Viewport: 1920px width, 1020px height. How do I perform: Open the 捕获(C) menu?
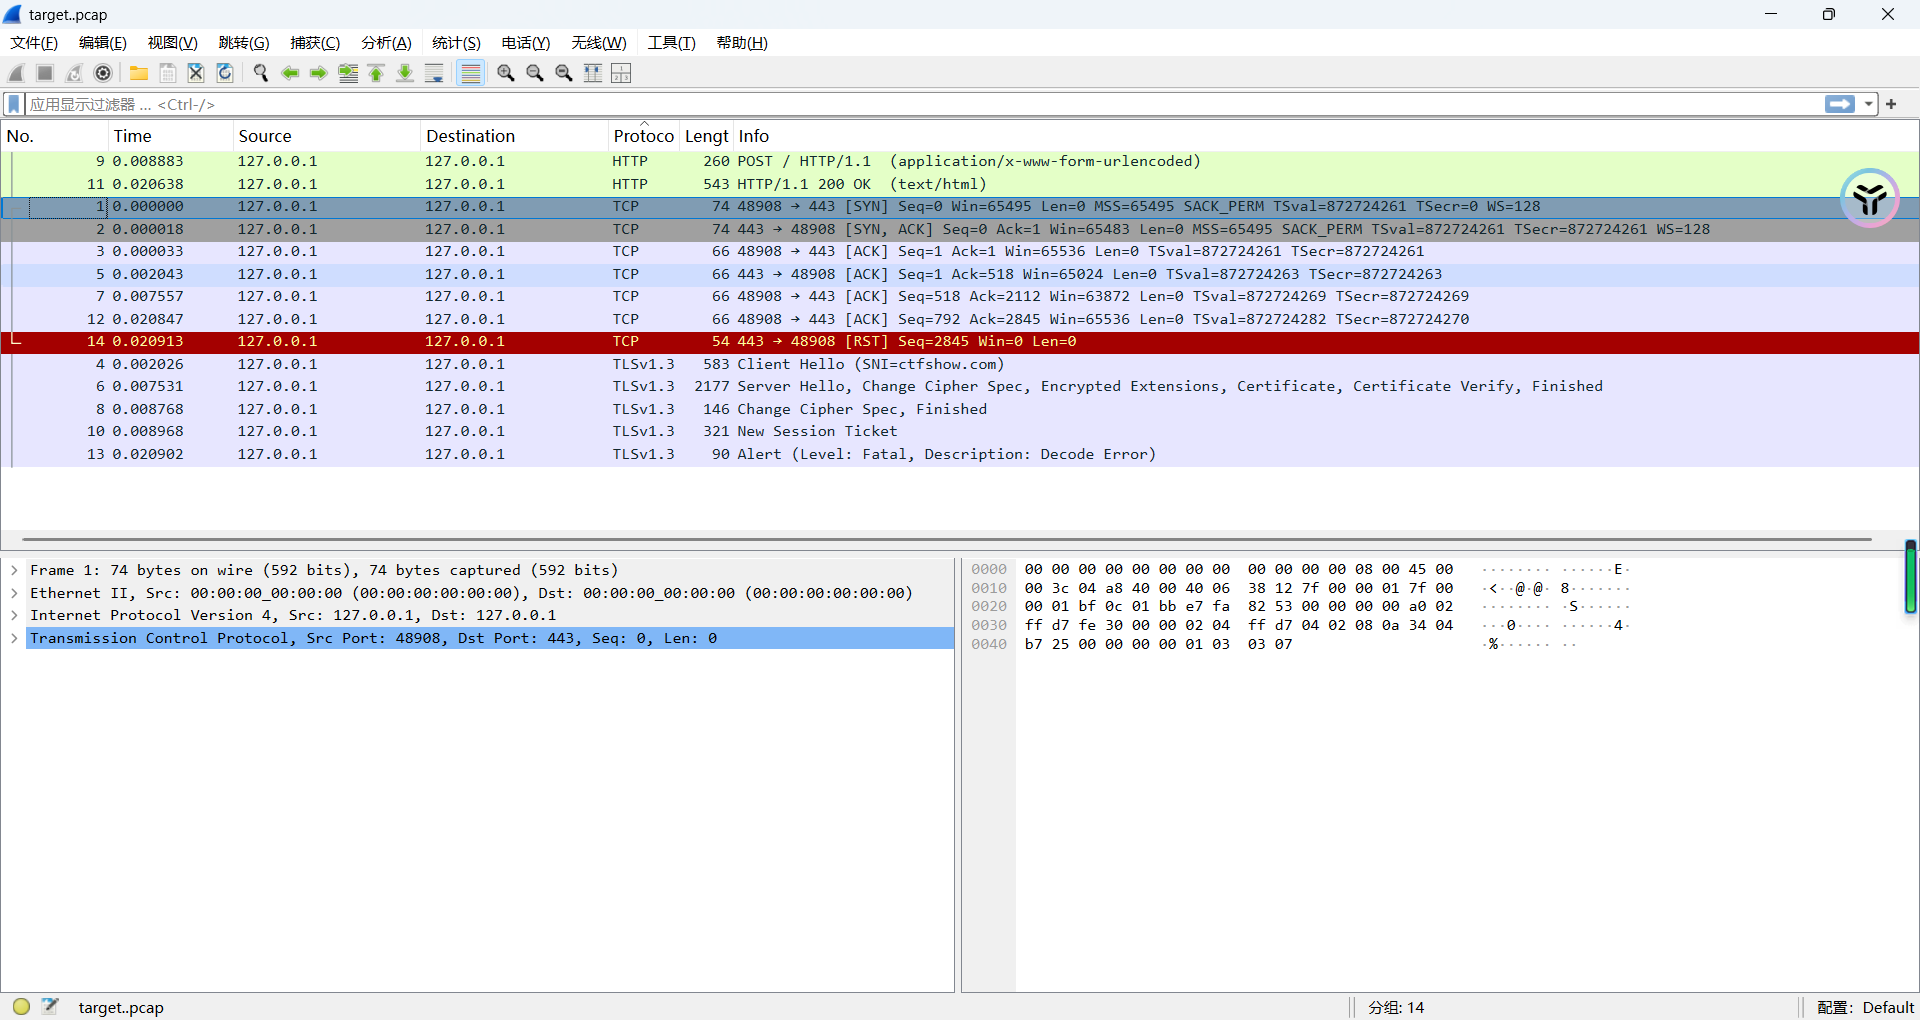tap(315, 42)
